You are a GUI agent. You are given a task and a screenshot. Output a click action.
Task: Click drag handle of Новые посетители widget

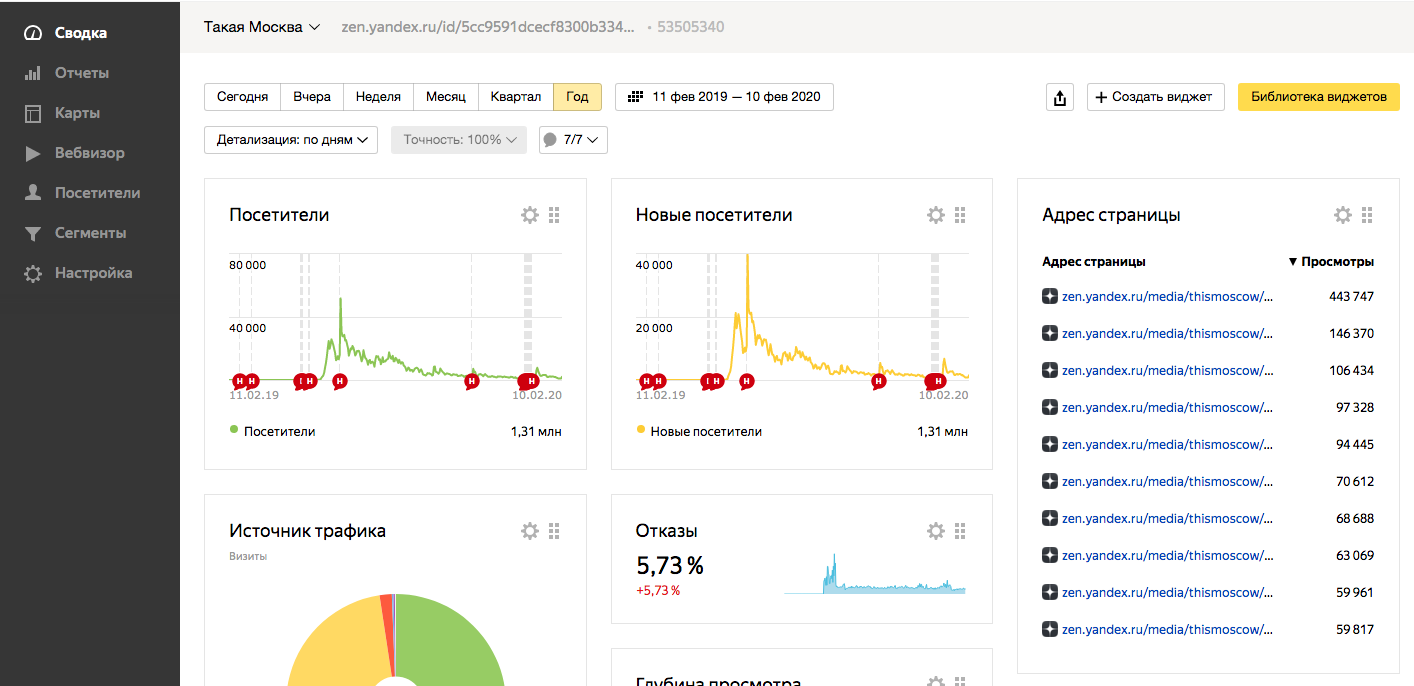coord(961,215)
